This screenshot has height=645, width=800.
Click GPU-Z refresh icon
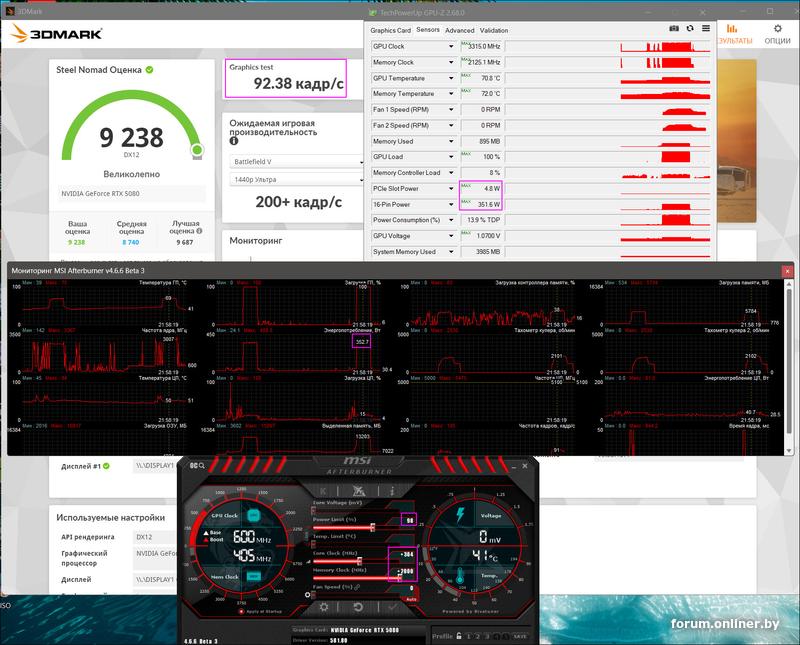click(690, 28)
